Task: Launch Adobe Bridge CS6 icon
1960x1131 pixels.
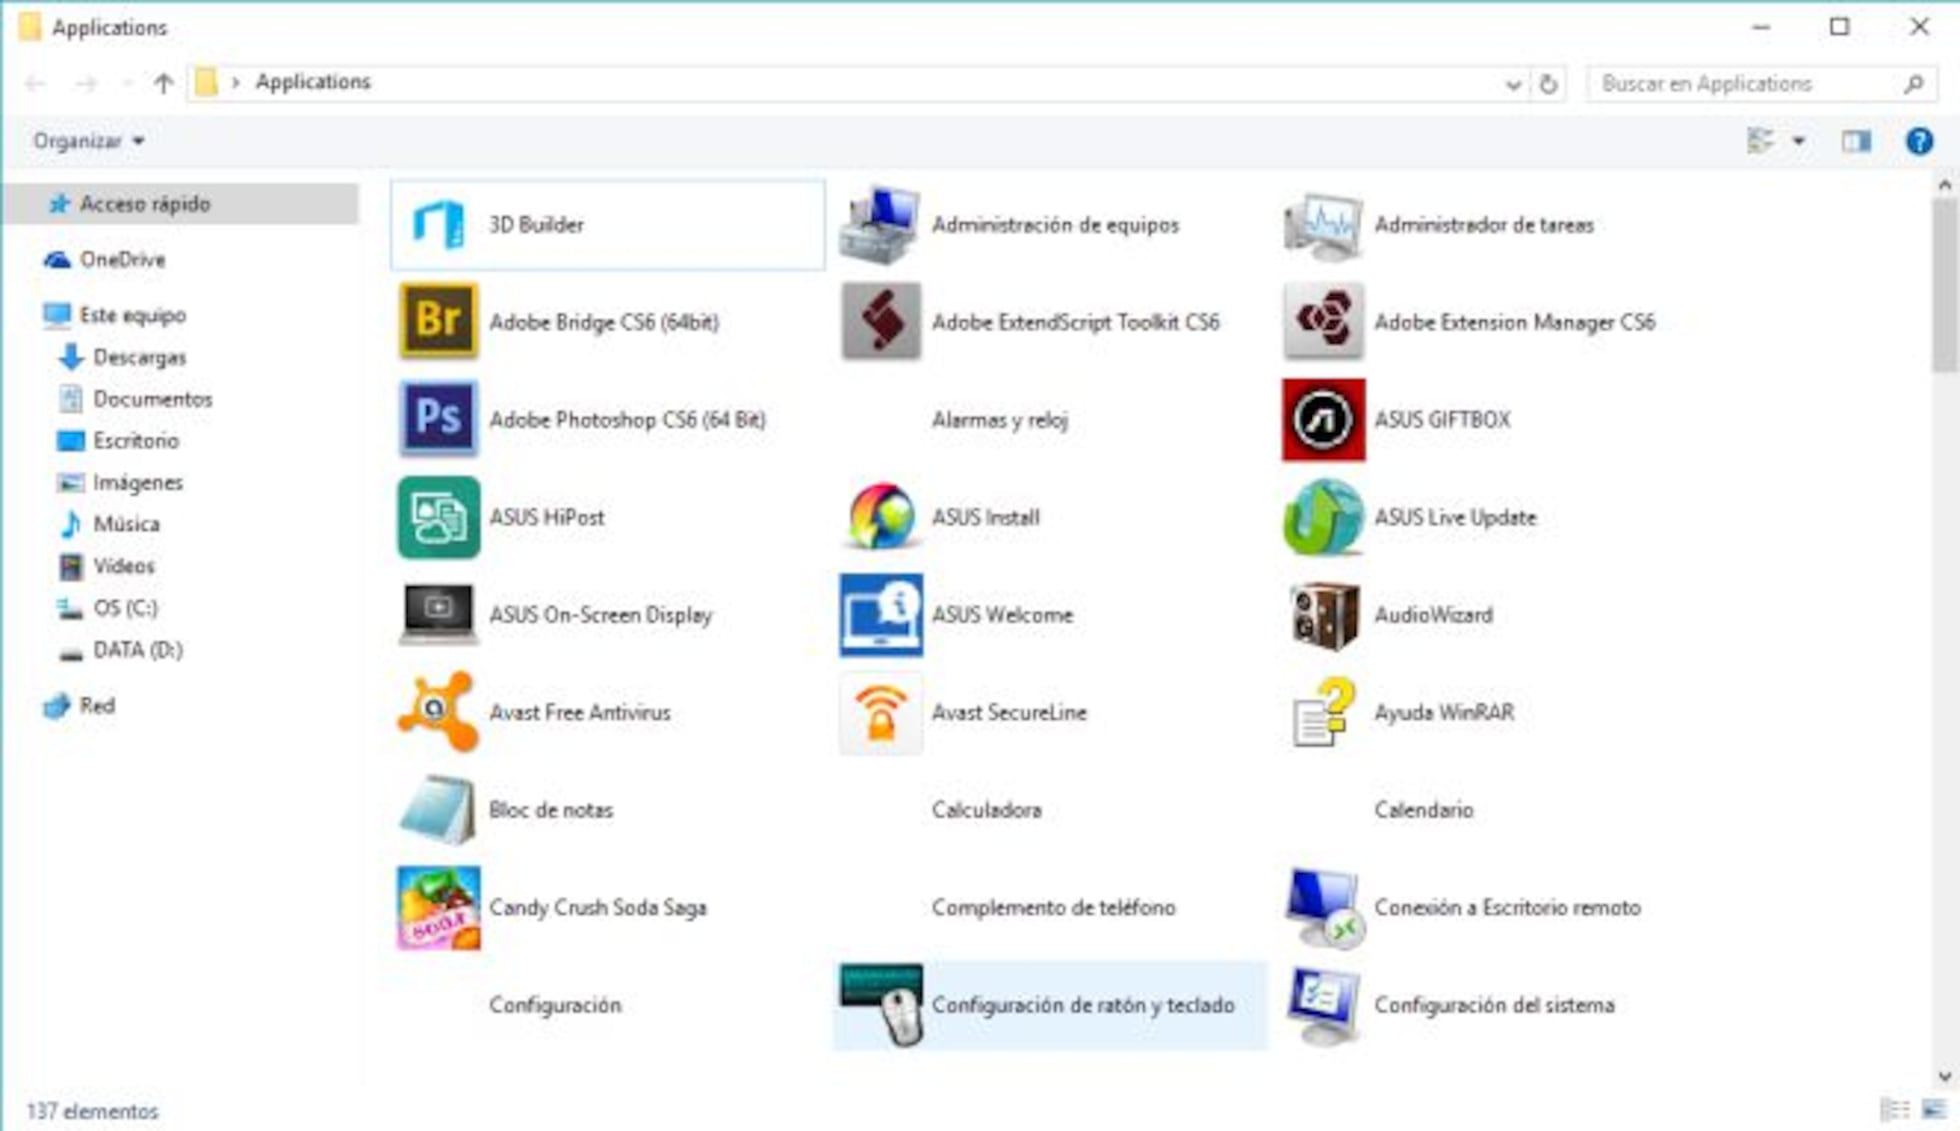Action: pyautogui.click(x=438, y=321)
